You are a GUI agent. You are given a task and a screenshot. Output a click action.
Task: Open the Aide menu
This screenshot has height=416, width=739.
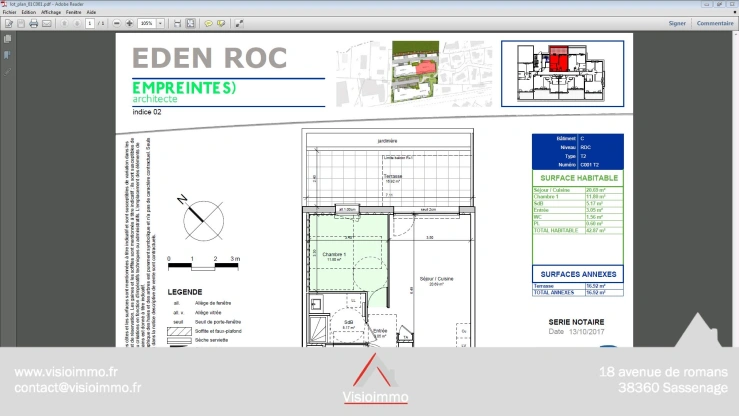tap(91, 12)
